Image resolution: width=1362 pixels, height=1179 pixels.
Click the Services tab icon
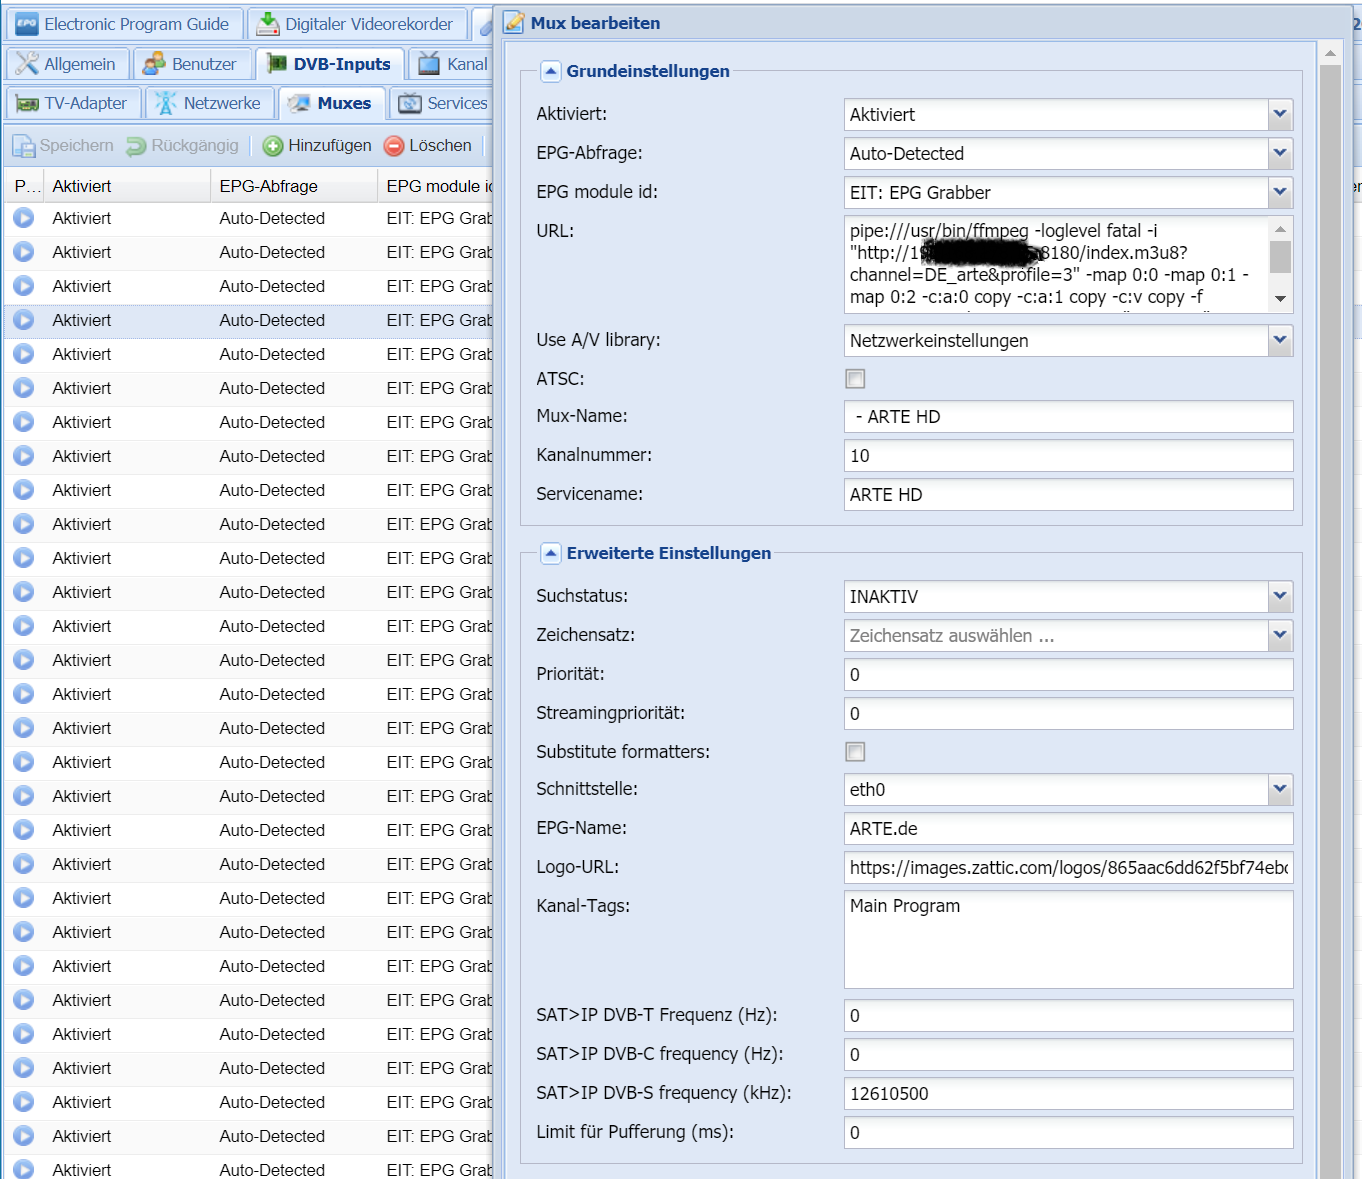tap(409, 103)
